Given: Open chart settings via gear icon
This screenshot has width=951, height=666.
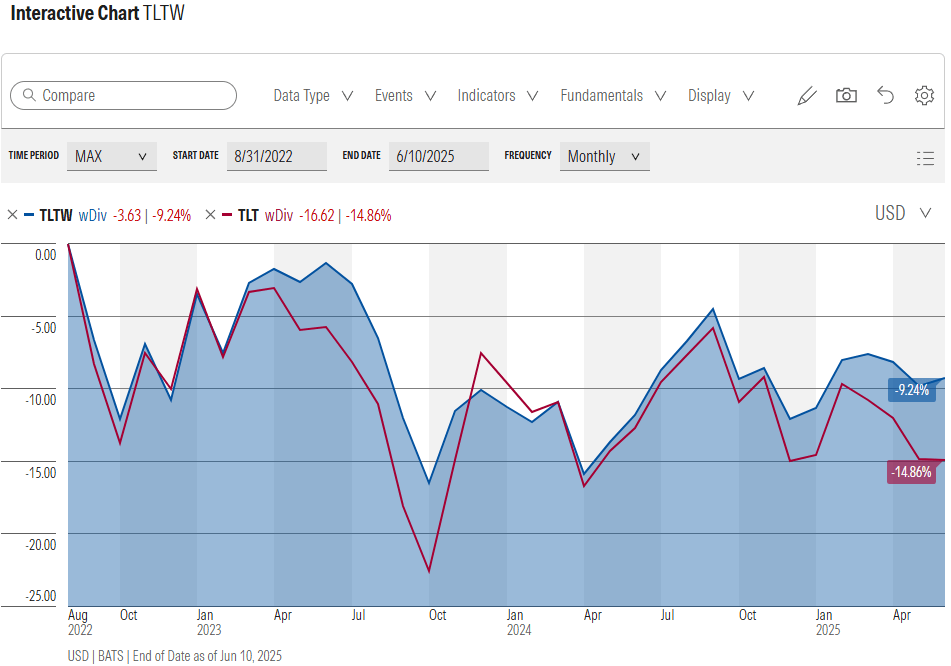Looking at the screenshot, I should (x=924, y=95).
